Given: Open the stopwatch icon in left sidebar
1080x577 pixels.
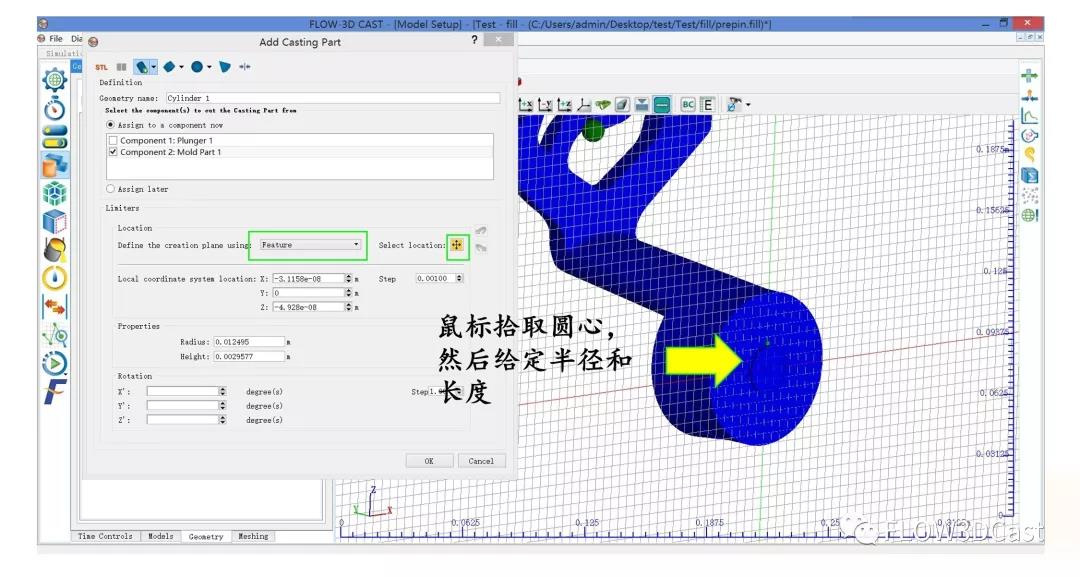Looking at the screenshot, I should (x=55, y=107).
